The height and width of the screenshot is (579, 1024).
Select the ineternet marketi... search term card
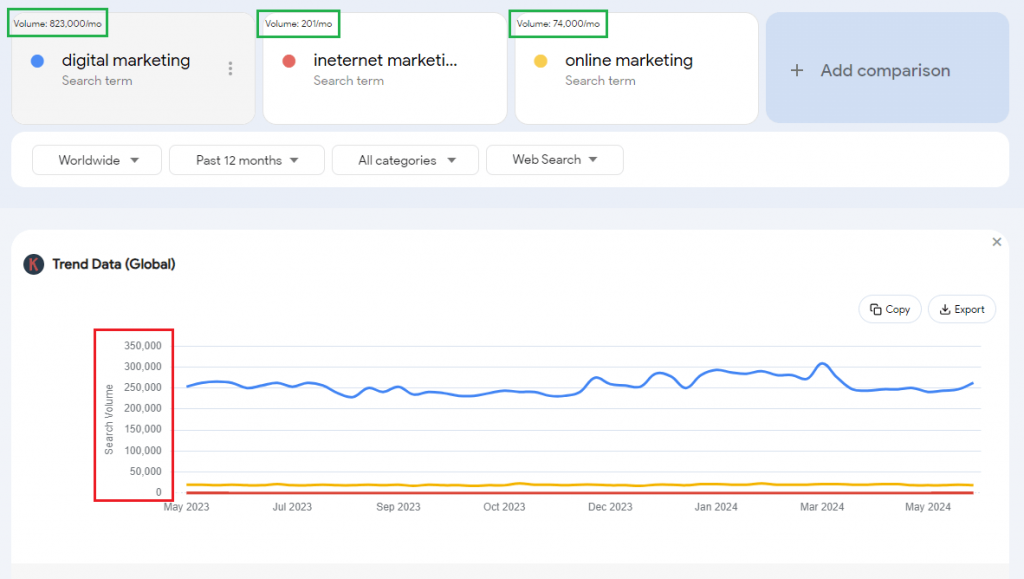(385, 69)
